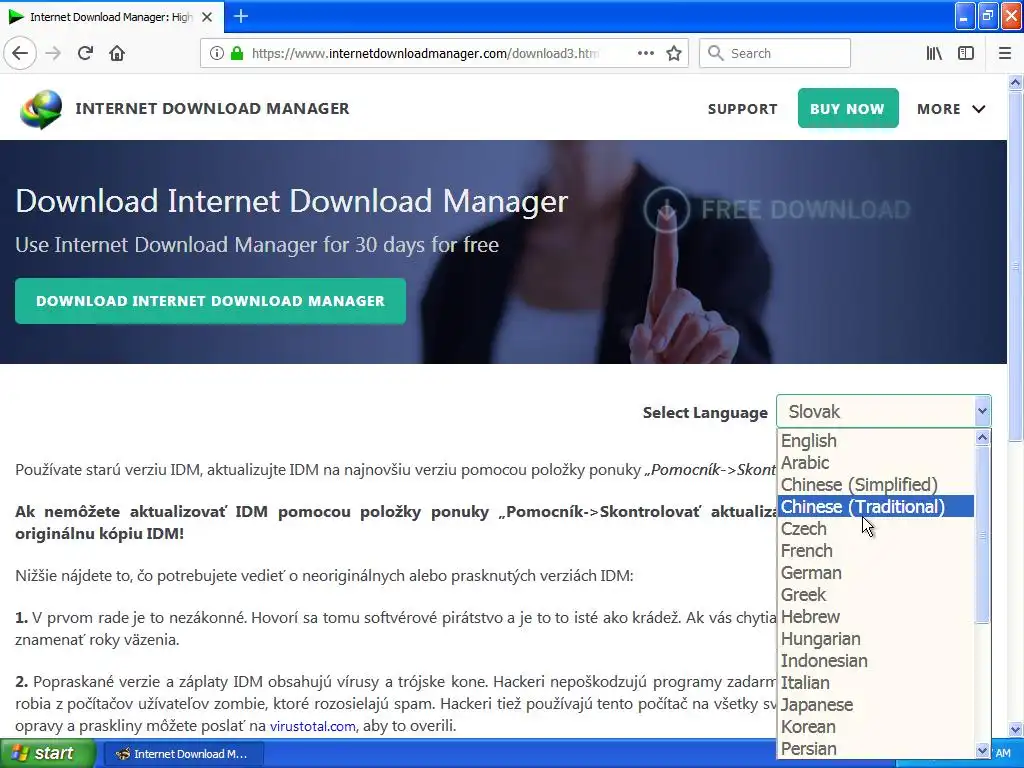The image size is (1024, 768).
Task: Click the Select Language combo box showing Slovak
Action: (884, 411)
